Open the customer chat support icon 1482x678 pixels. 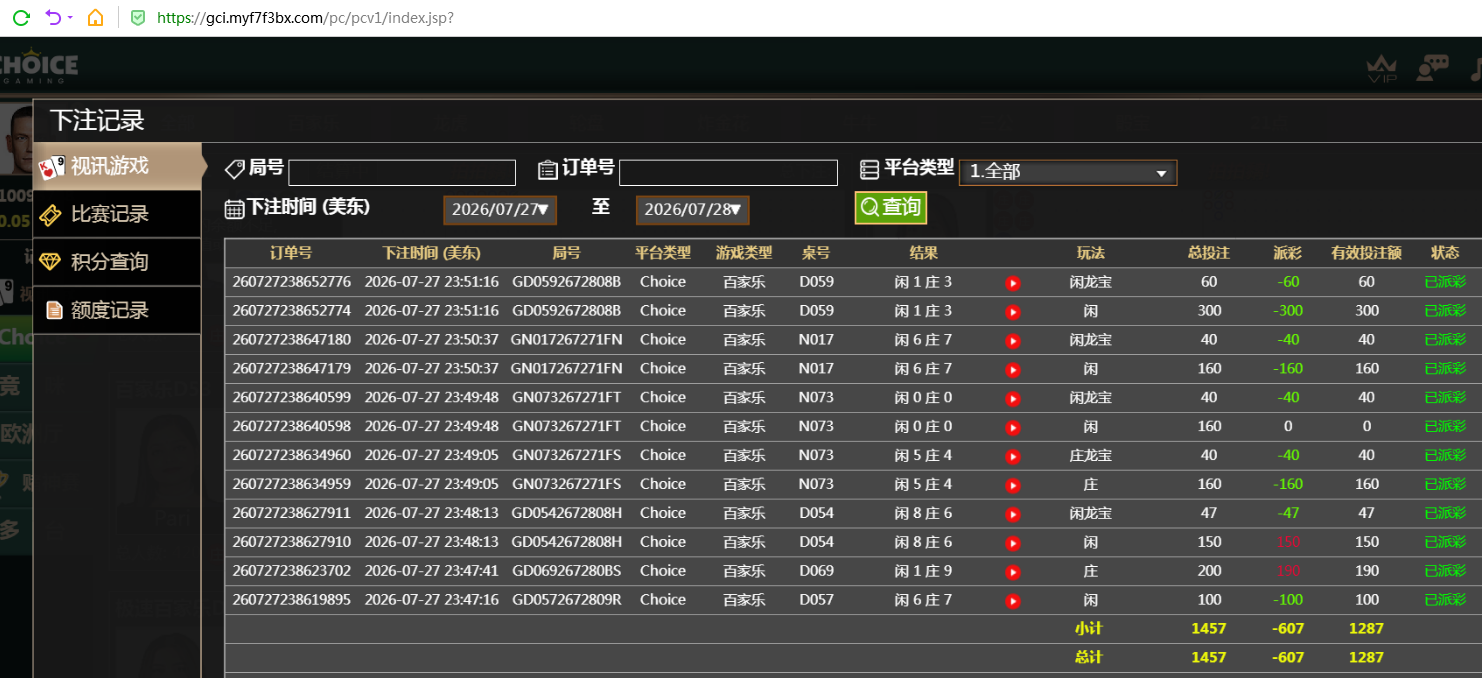click(1432, 68)
